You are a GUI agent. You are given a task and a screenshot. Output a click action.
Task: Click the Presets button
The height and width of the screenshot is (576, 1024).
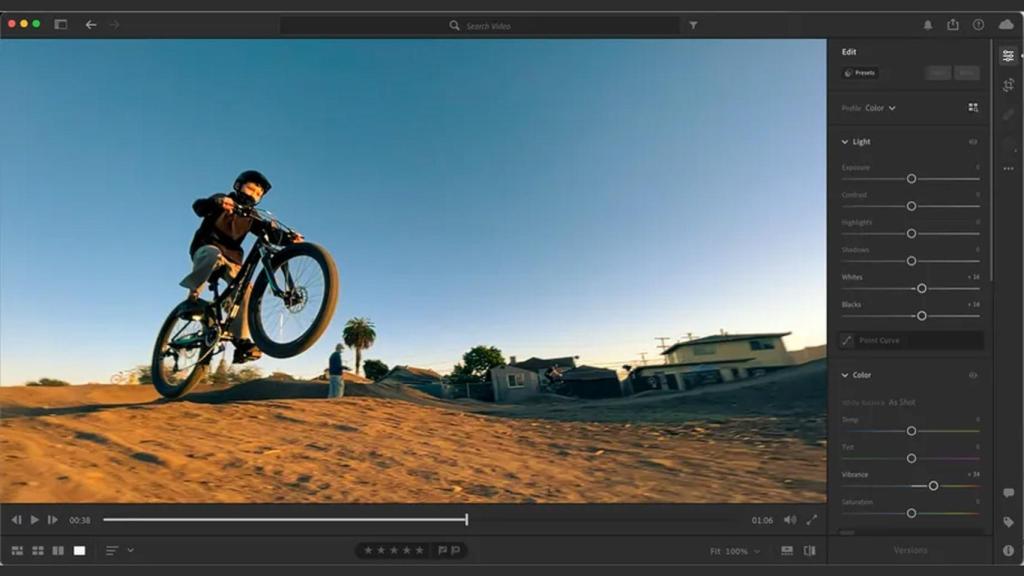coord(860,73)
